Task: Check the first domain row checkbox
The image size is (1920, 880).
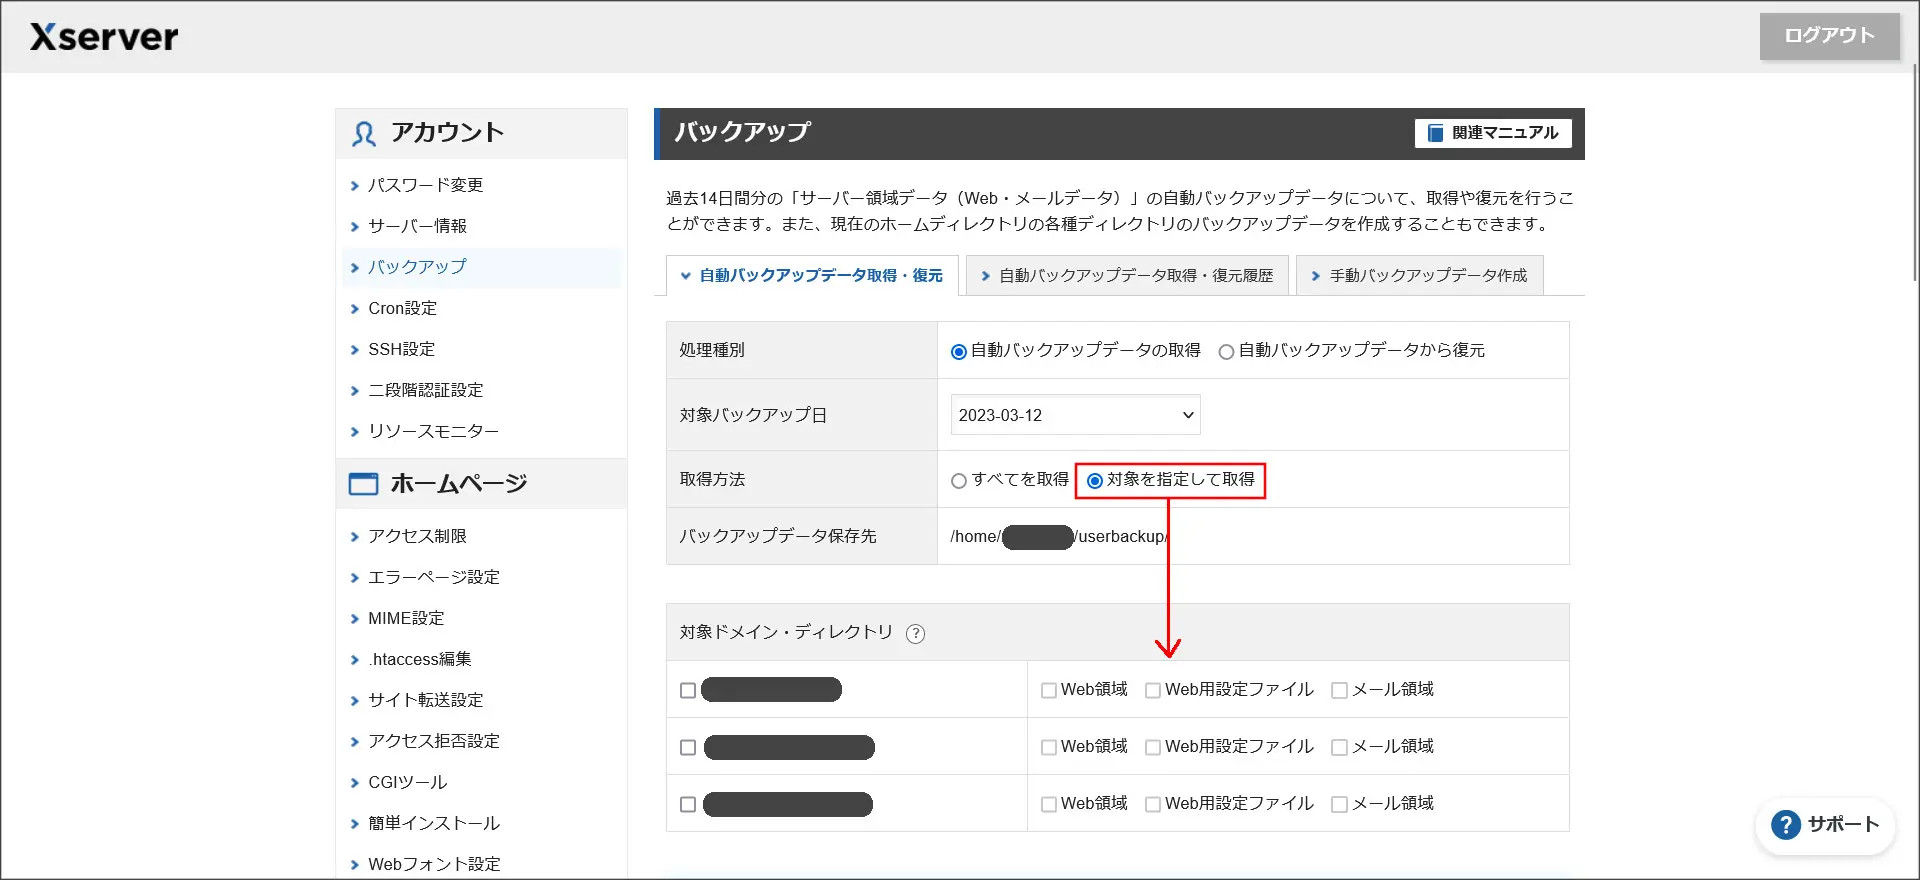Action: click(688, 690)
